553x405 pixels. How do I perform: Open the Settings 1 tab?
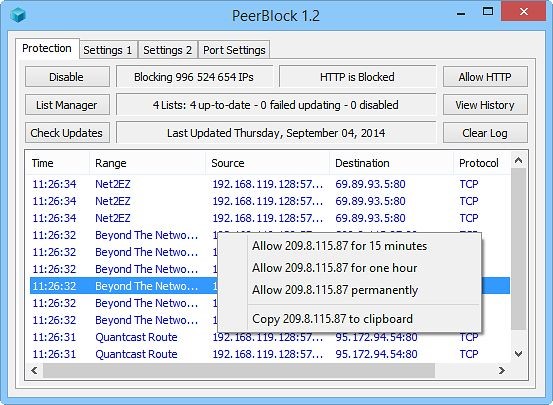tap(108, 50)
